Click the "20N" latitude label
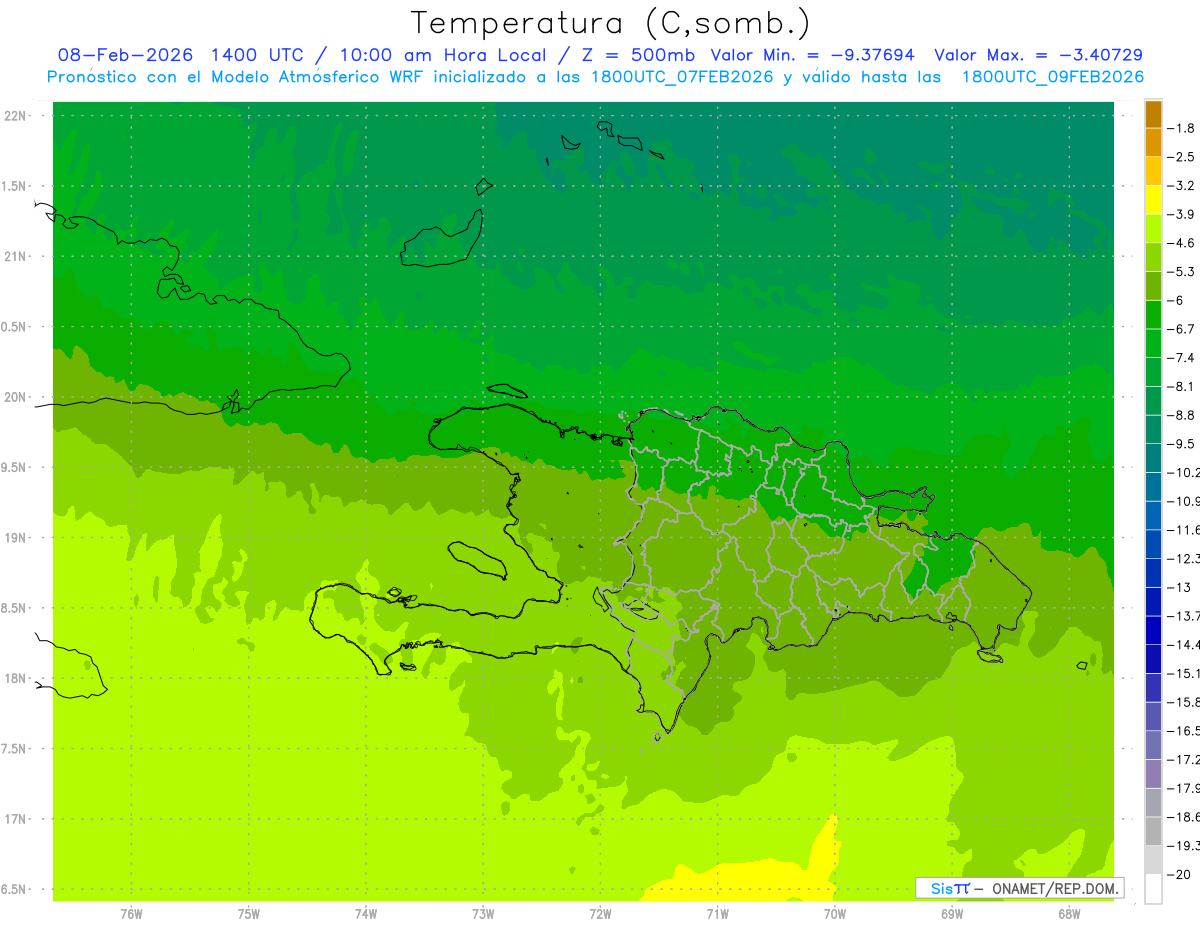Viewport: 1200px width, 927px height. click(x=16, y=397)
